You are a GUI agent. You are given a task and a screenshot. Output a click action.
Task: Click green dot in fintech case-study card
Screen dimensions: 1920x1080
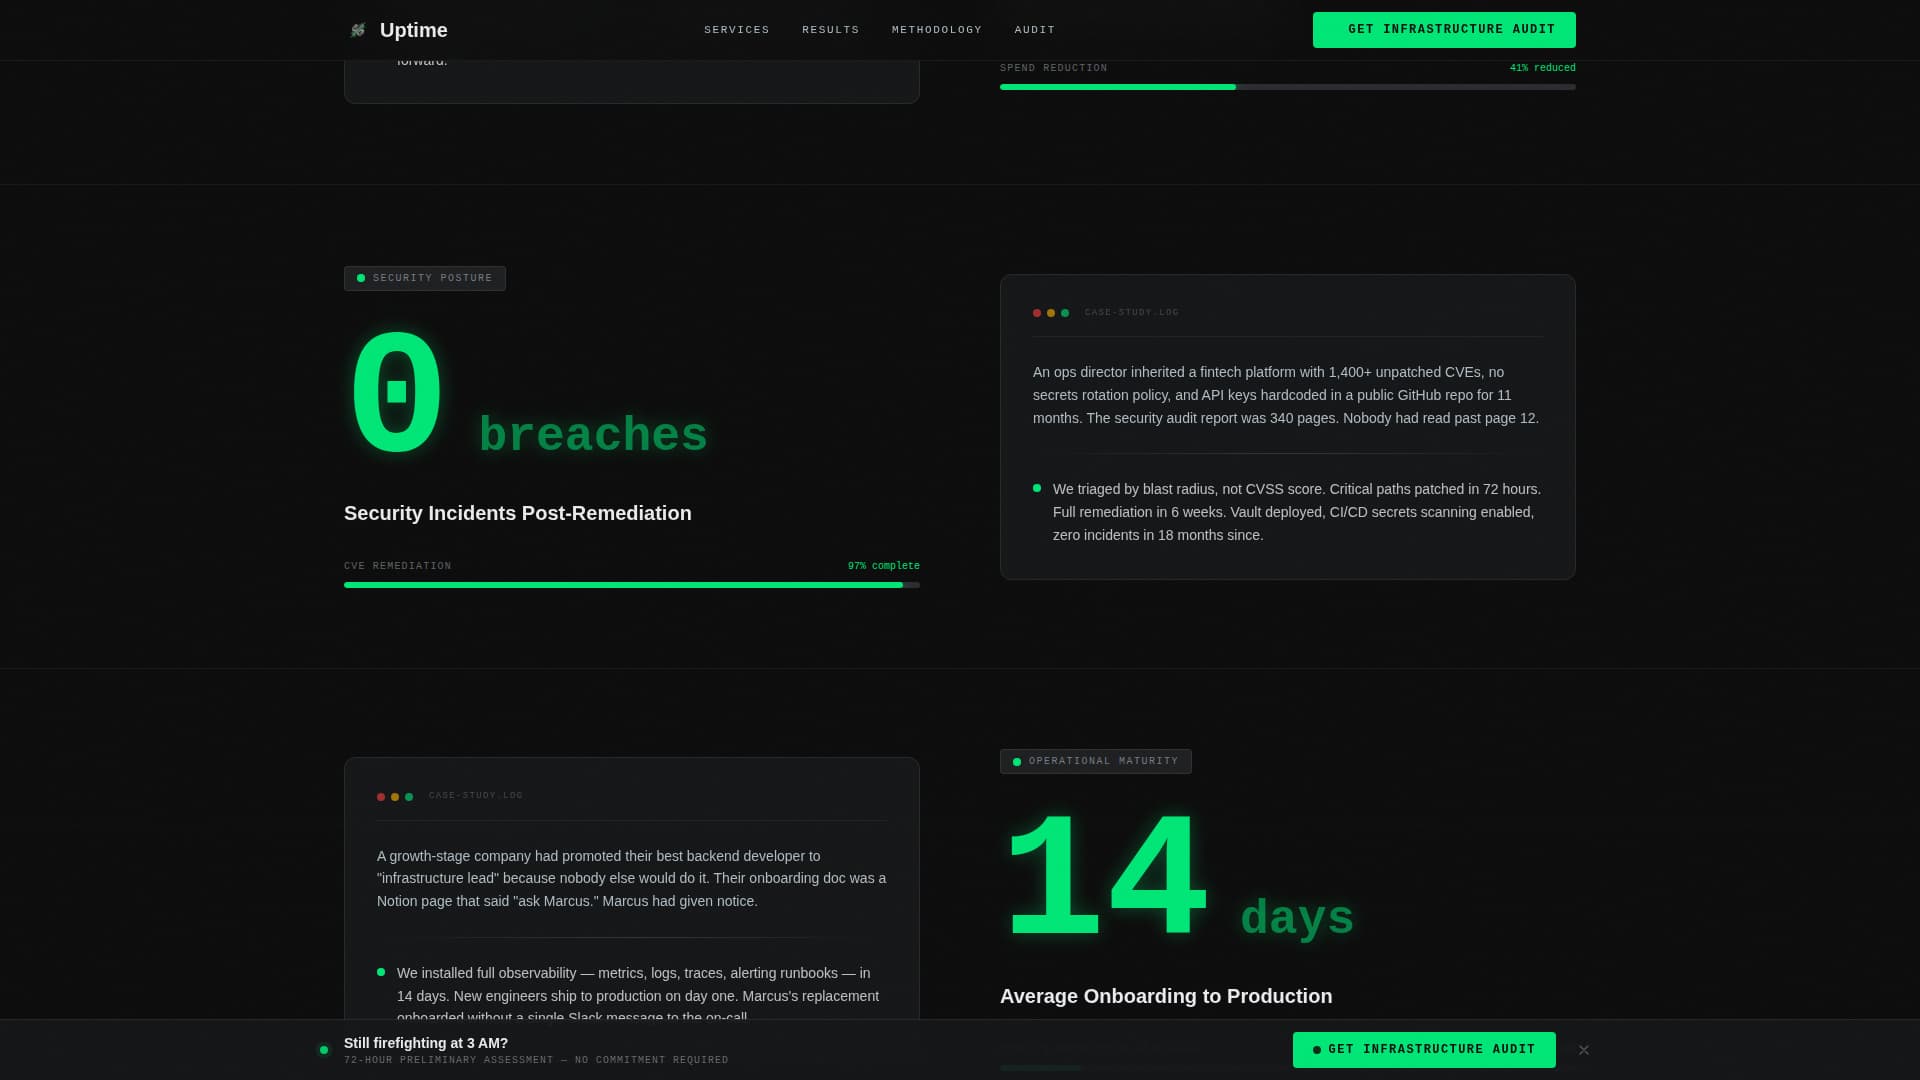coord(1065,313)
